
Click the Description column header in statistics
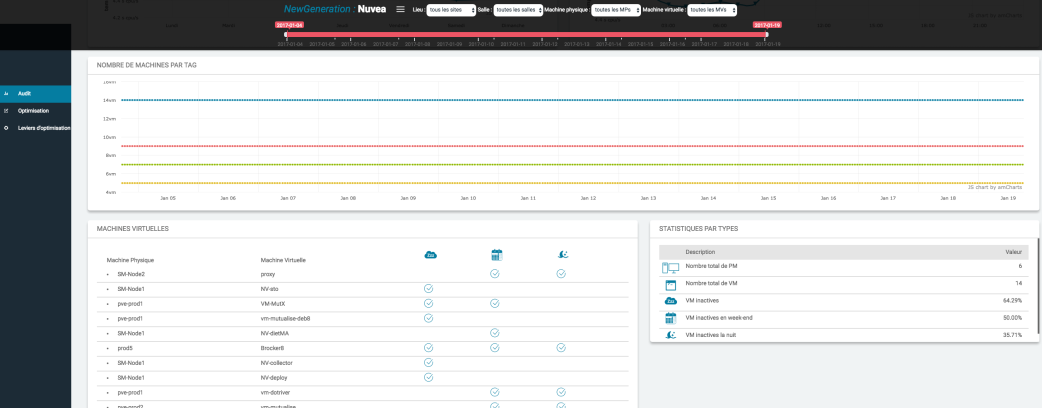[700, 252]
